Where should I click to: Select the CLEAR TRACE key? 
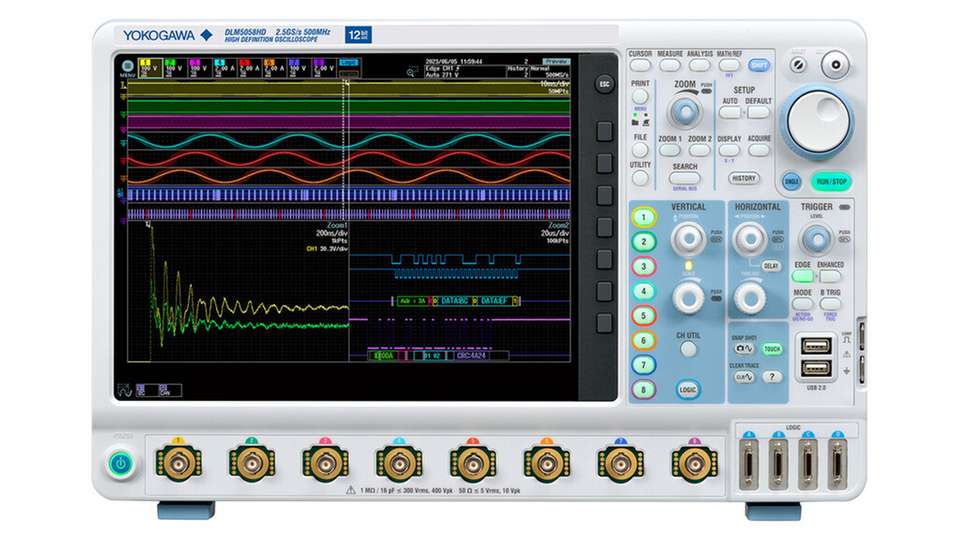tap(744, 377)
